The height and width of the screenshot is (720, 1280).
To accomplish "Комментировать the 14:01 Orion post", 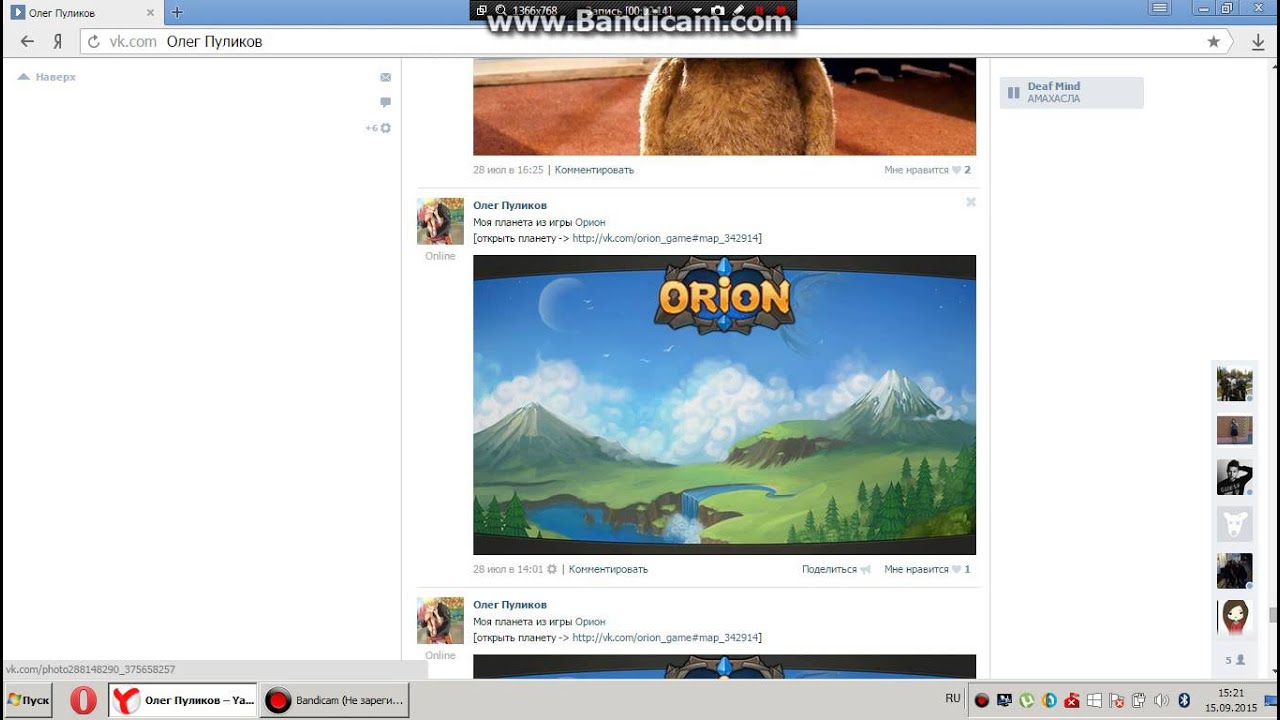I will [608, 569].
